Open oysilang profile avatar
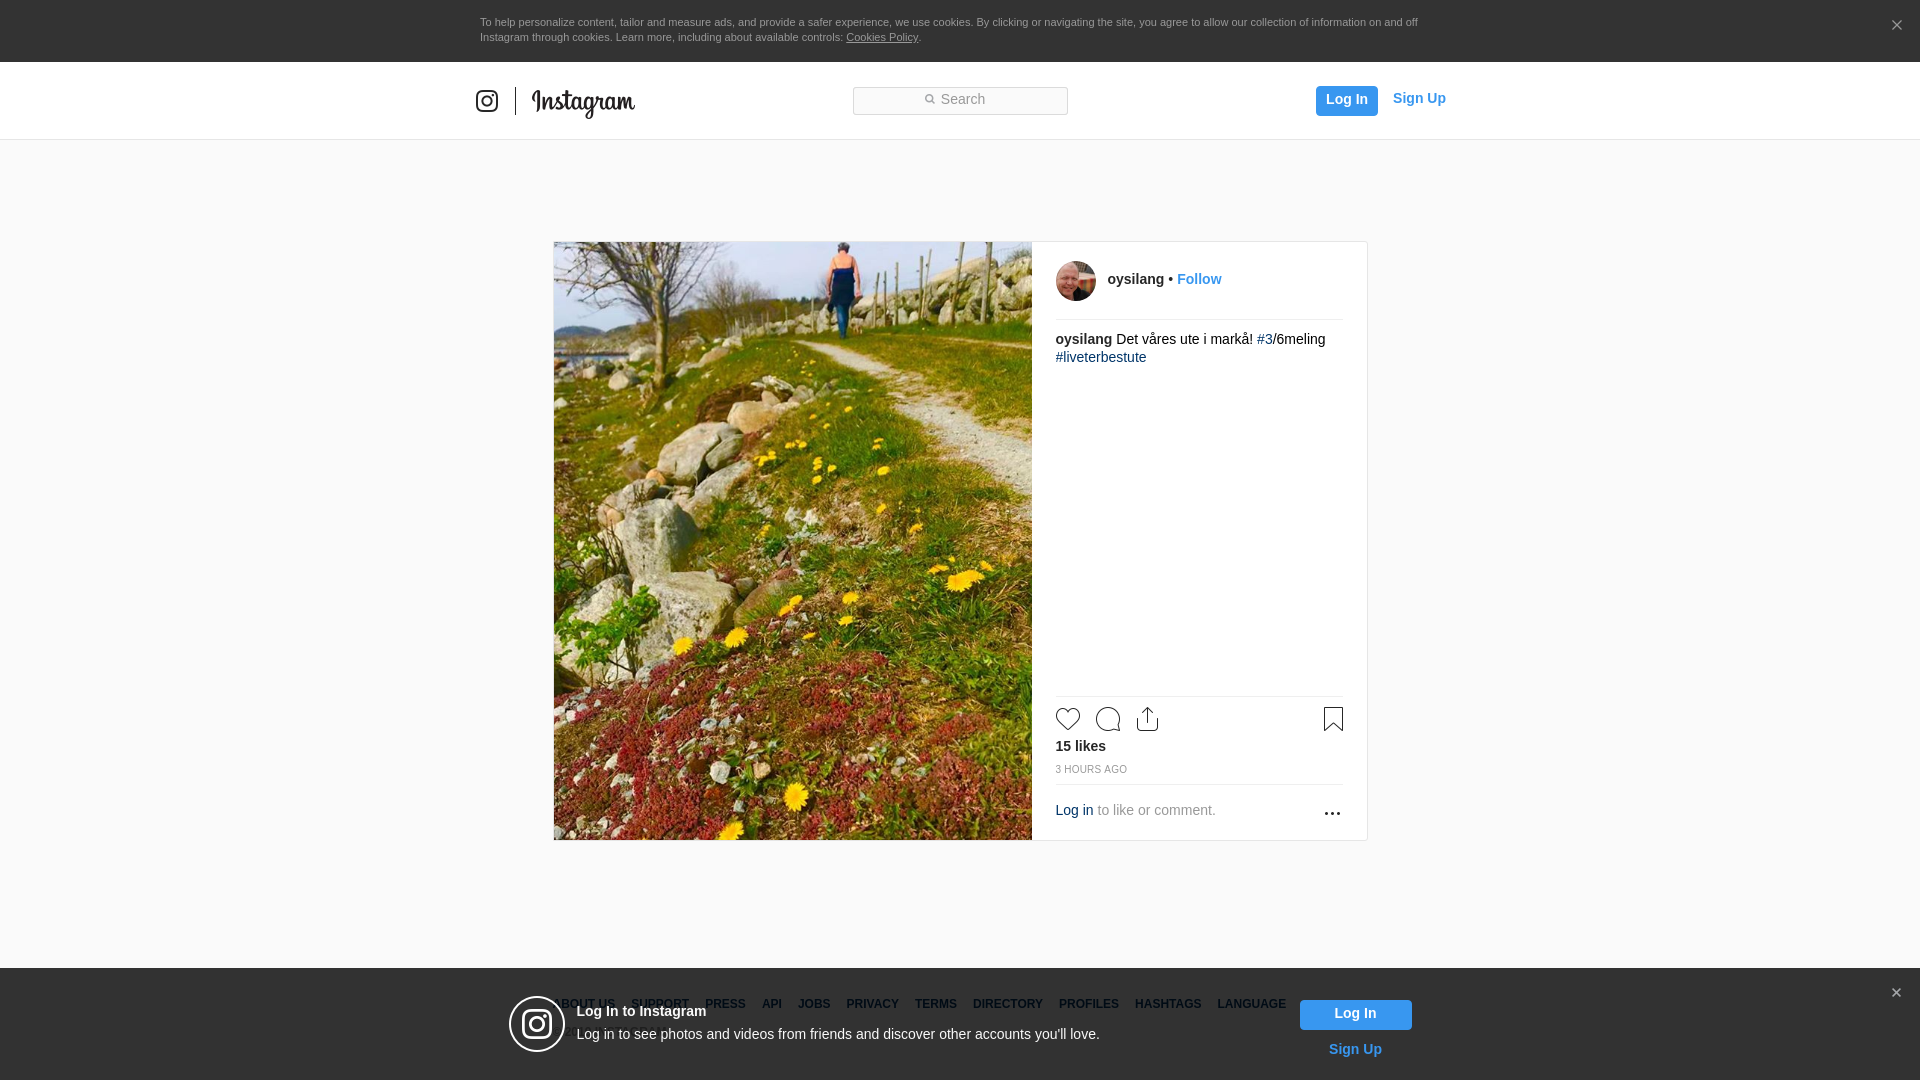Screen dimensions: 1920x1080 point(1075,281)
